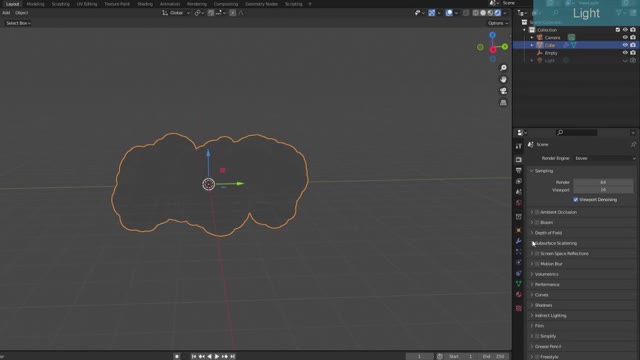
Task: Click the play animation button
Action: point(217,356)
